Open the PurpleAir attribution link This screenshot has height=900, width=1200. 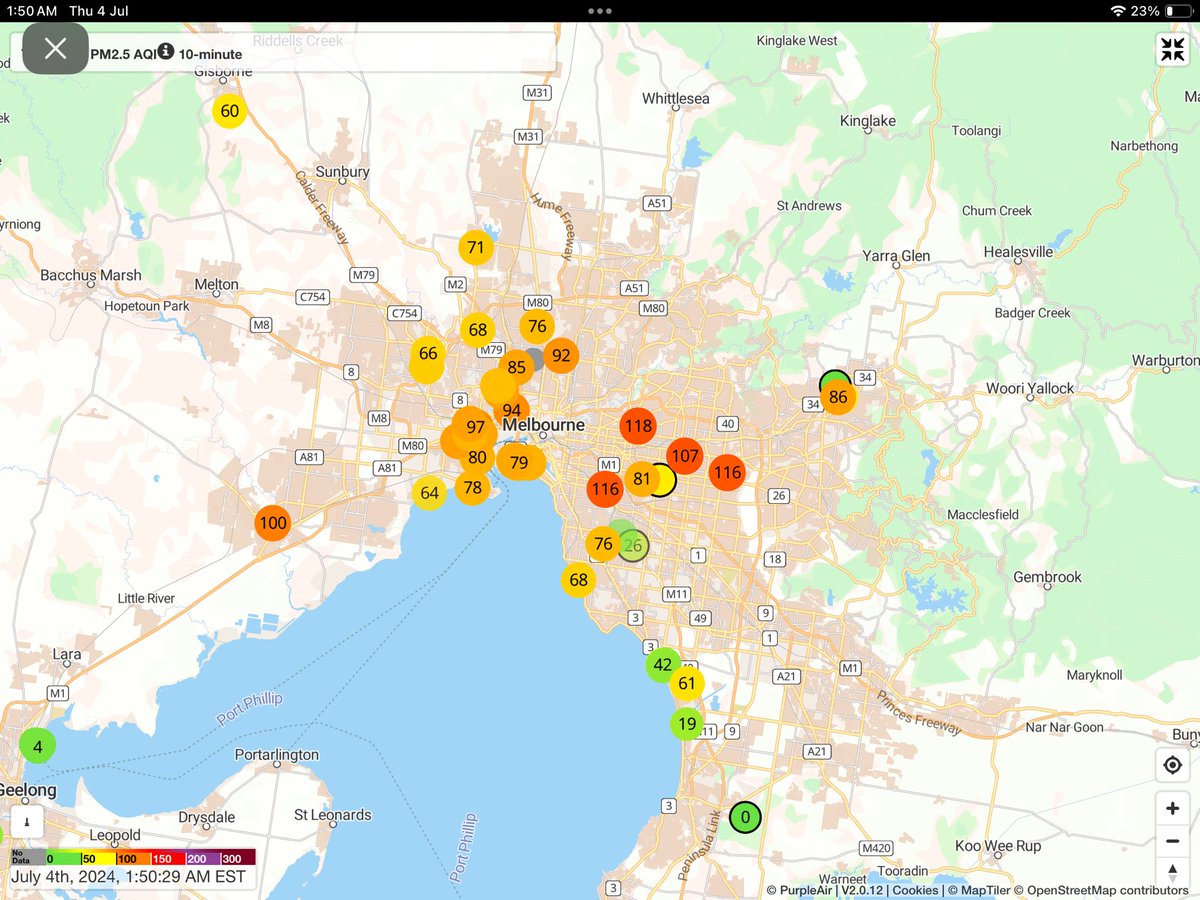click(x=806, y=890)
